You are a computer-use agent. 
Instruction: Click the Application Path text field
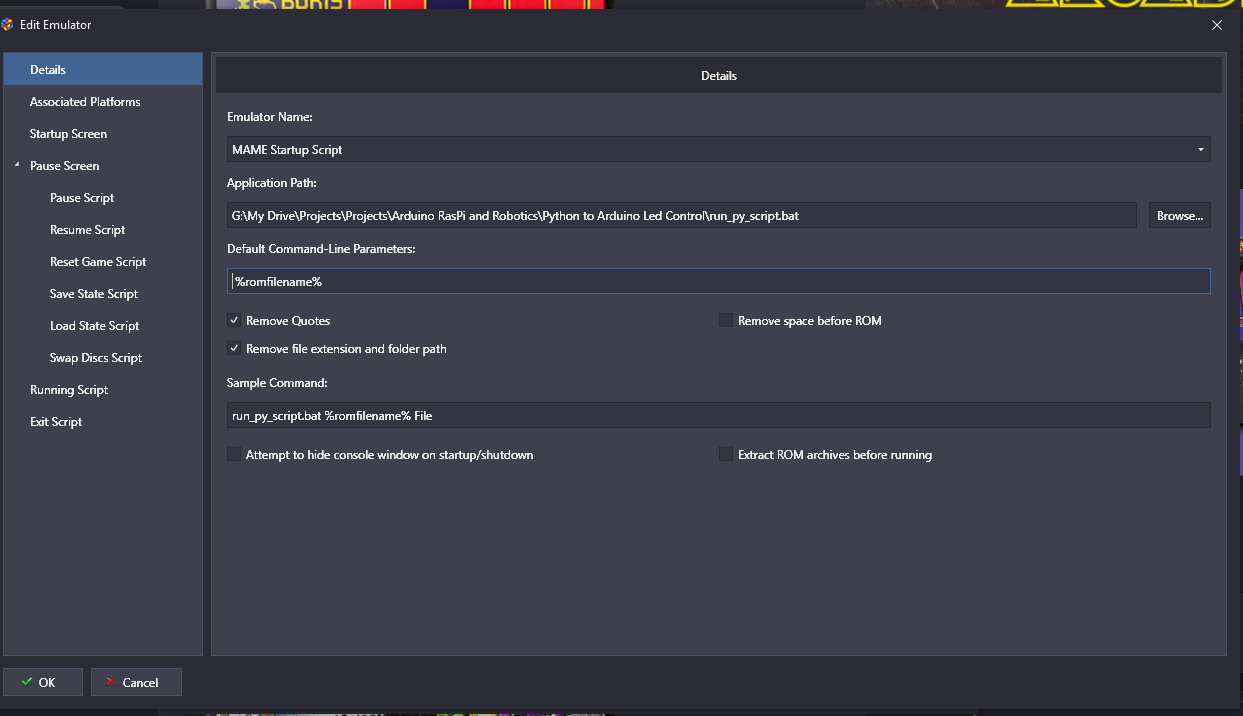coord(682,215)
